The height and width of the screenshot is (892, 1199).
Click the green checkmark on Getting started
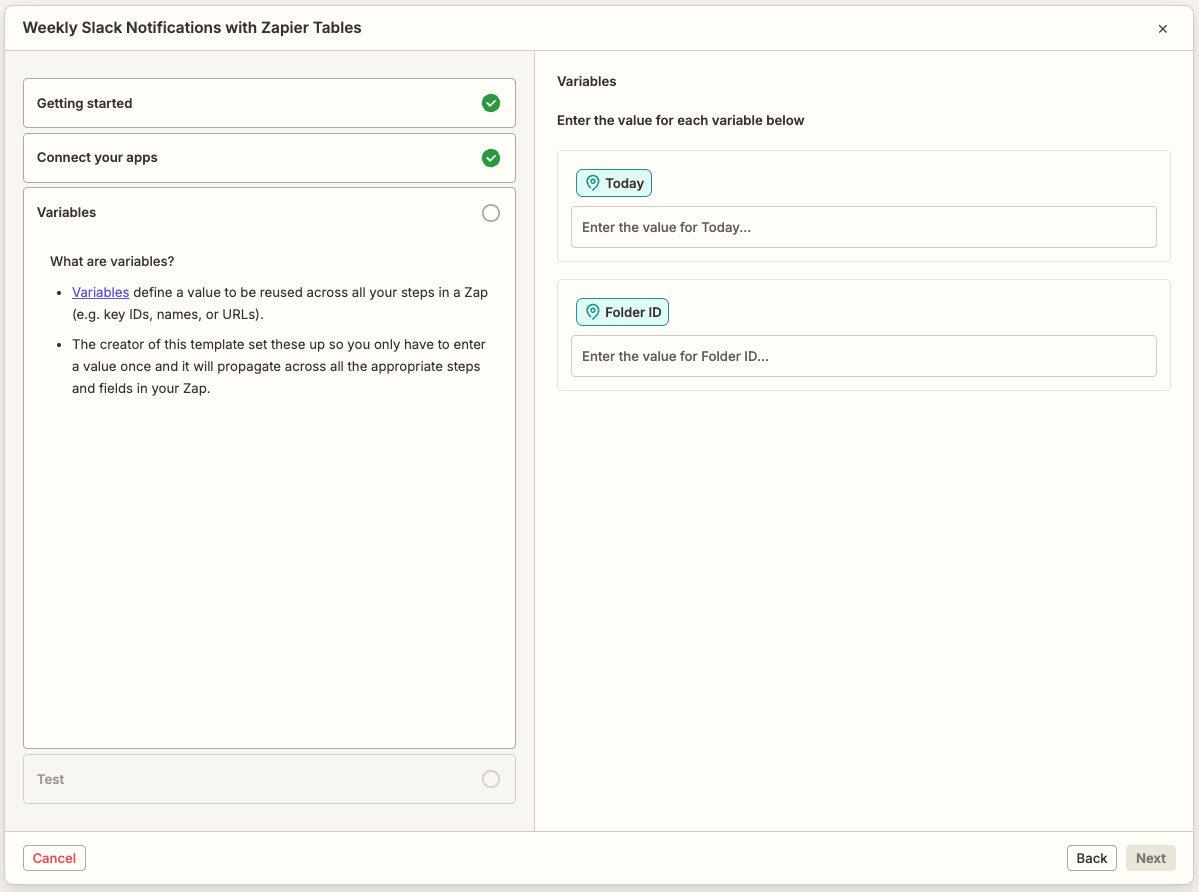tap(490, 103)
